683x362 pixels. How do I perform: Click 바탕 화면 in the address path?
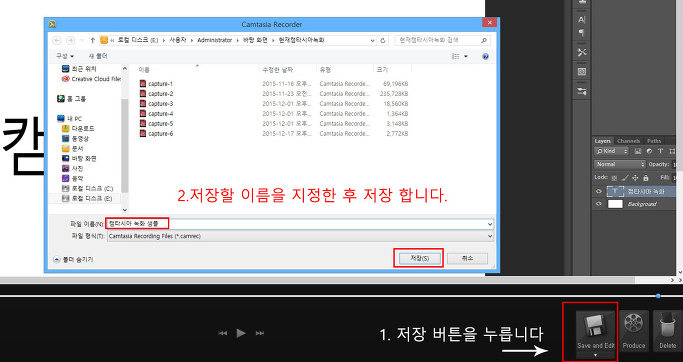255,40
